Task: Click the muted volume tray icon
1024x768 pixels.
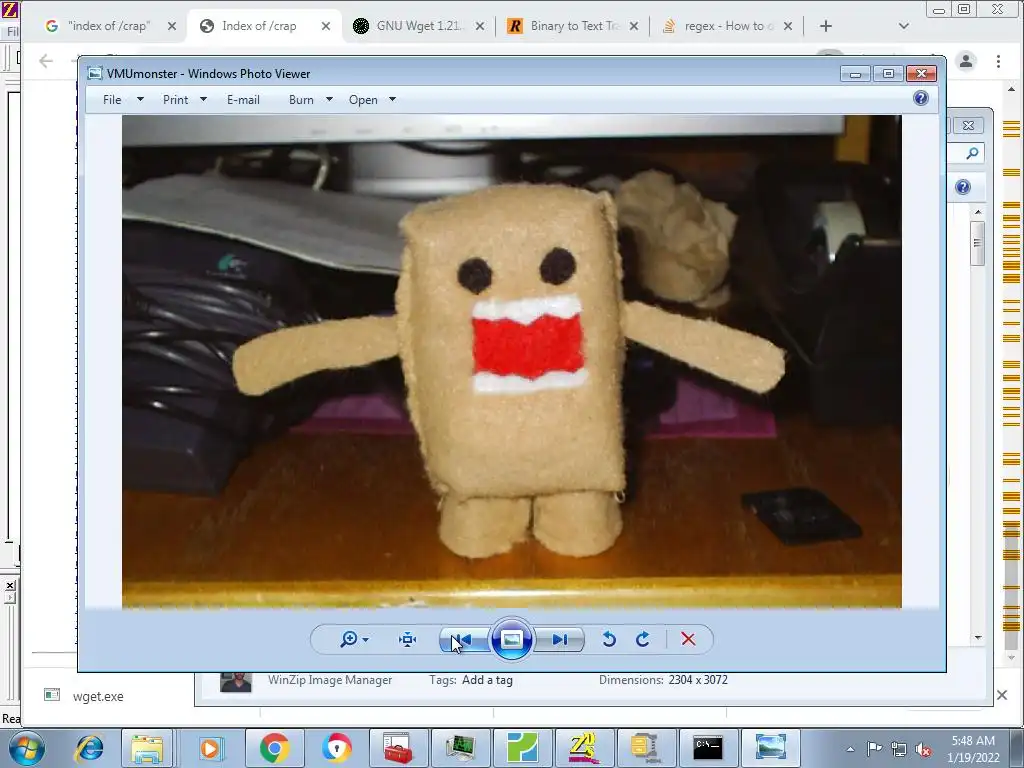Action: point(923,749)
